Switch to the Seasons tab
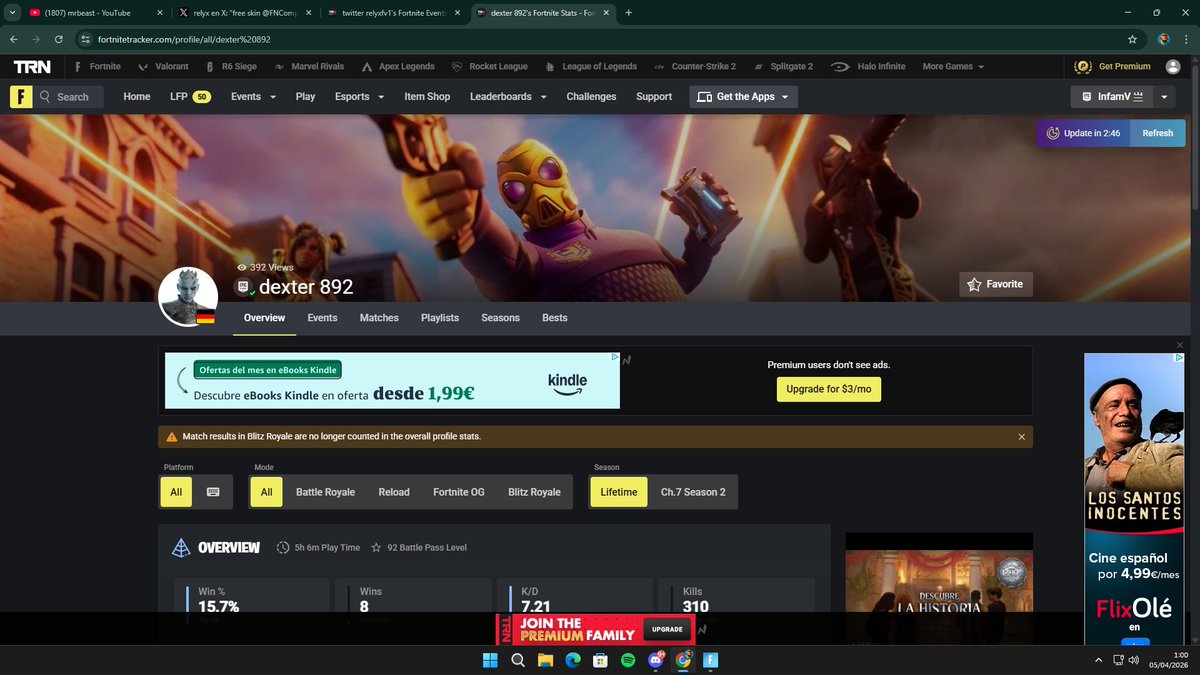The image size is (1200, 675). point(500,317)
